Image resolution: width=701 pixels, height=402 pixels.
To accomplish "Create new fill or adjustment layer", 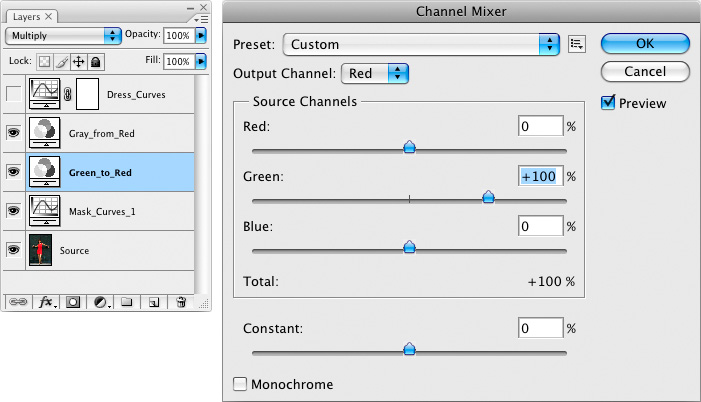I will coord(101,301).
